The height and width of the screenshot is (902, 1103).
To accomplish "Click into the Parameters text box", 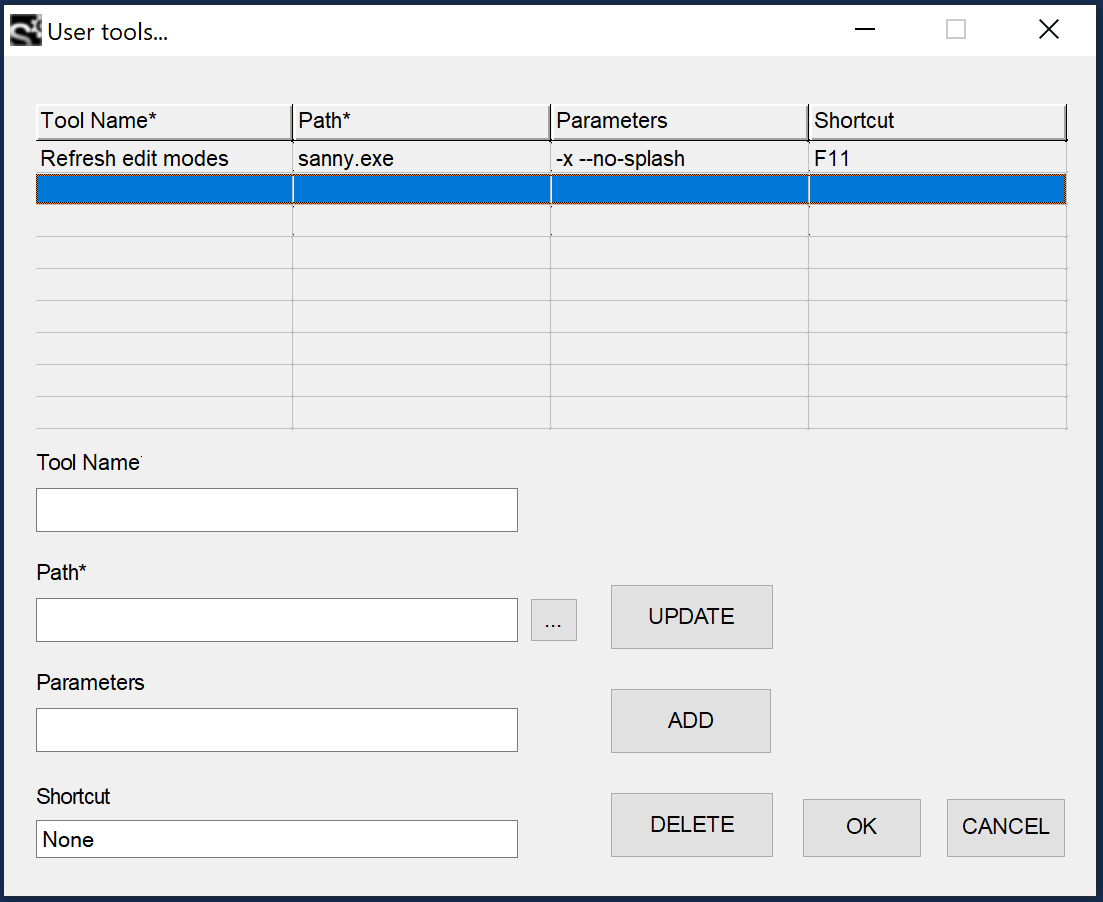I will (276, 730).
